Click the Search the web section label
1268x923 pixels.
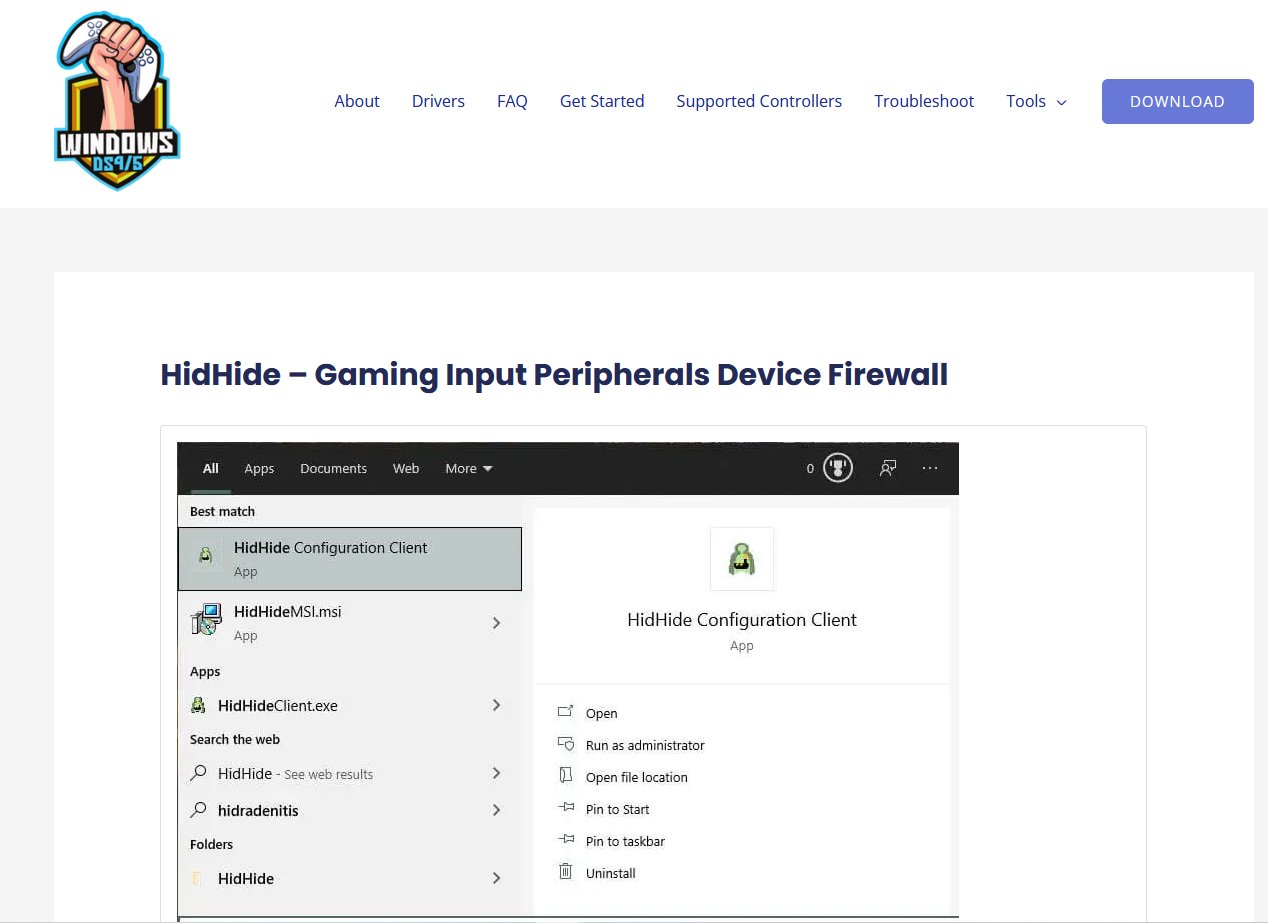click(x=235, y=739)
